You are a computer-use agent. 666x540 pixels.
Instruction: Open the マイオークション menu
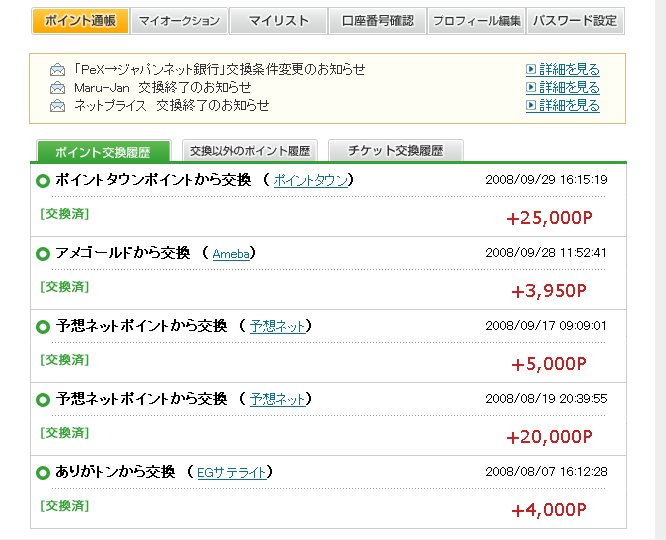pos(178,21)
